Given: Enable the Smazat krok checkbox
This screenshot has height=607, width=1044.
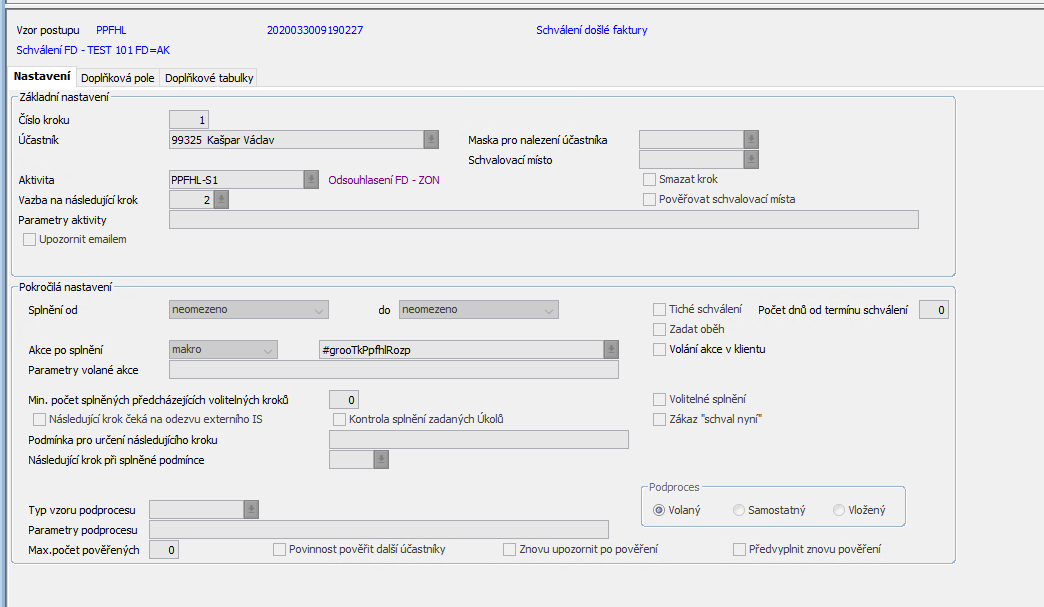Looking at the screenshot, I should click(650, 180).
